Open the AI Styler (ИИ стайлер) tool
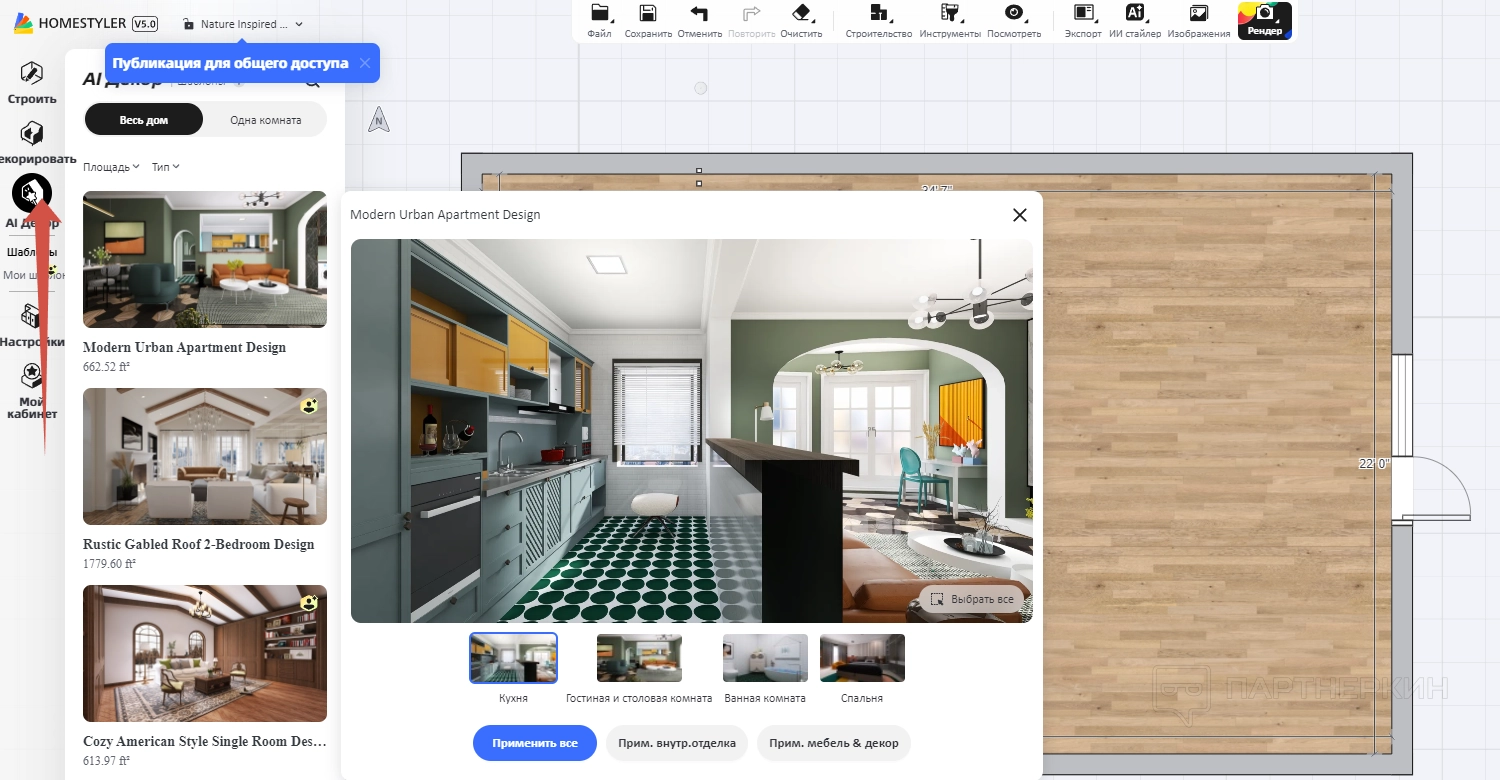 (x=1135, y=14)
